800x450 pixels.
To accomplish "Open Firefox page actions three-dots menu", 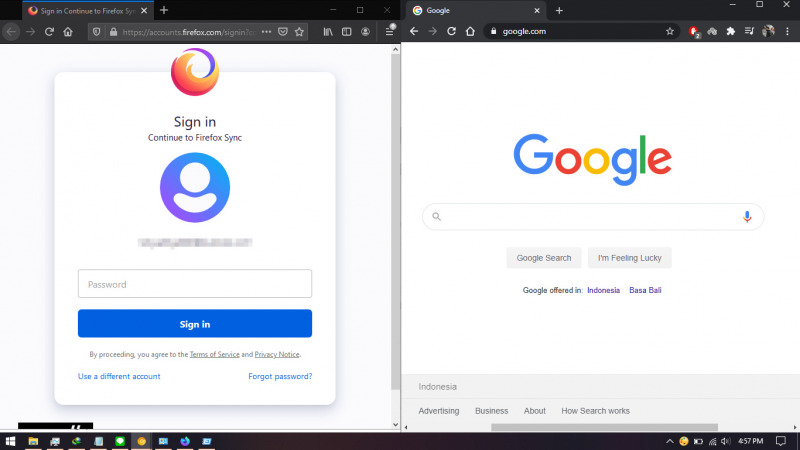I will [x=266, y=32].
